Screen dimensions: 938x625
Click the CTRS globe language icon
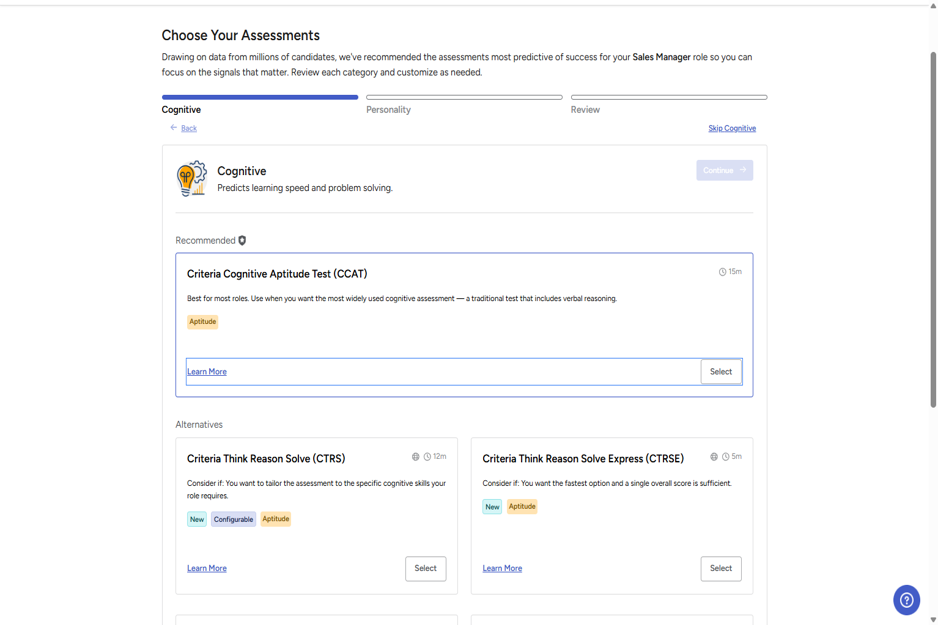pos(415,457)
